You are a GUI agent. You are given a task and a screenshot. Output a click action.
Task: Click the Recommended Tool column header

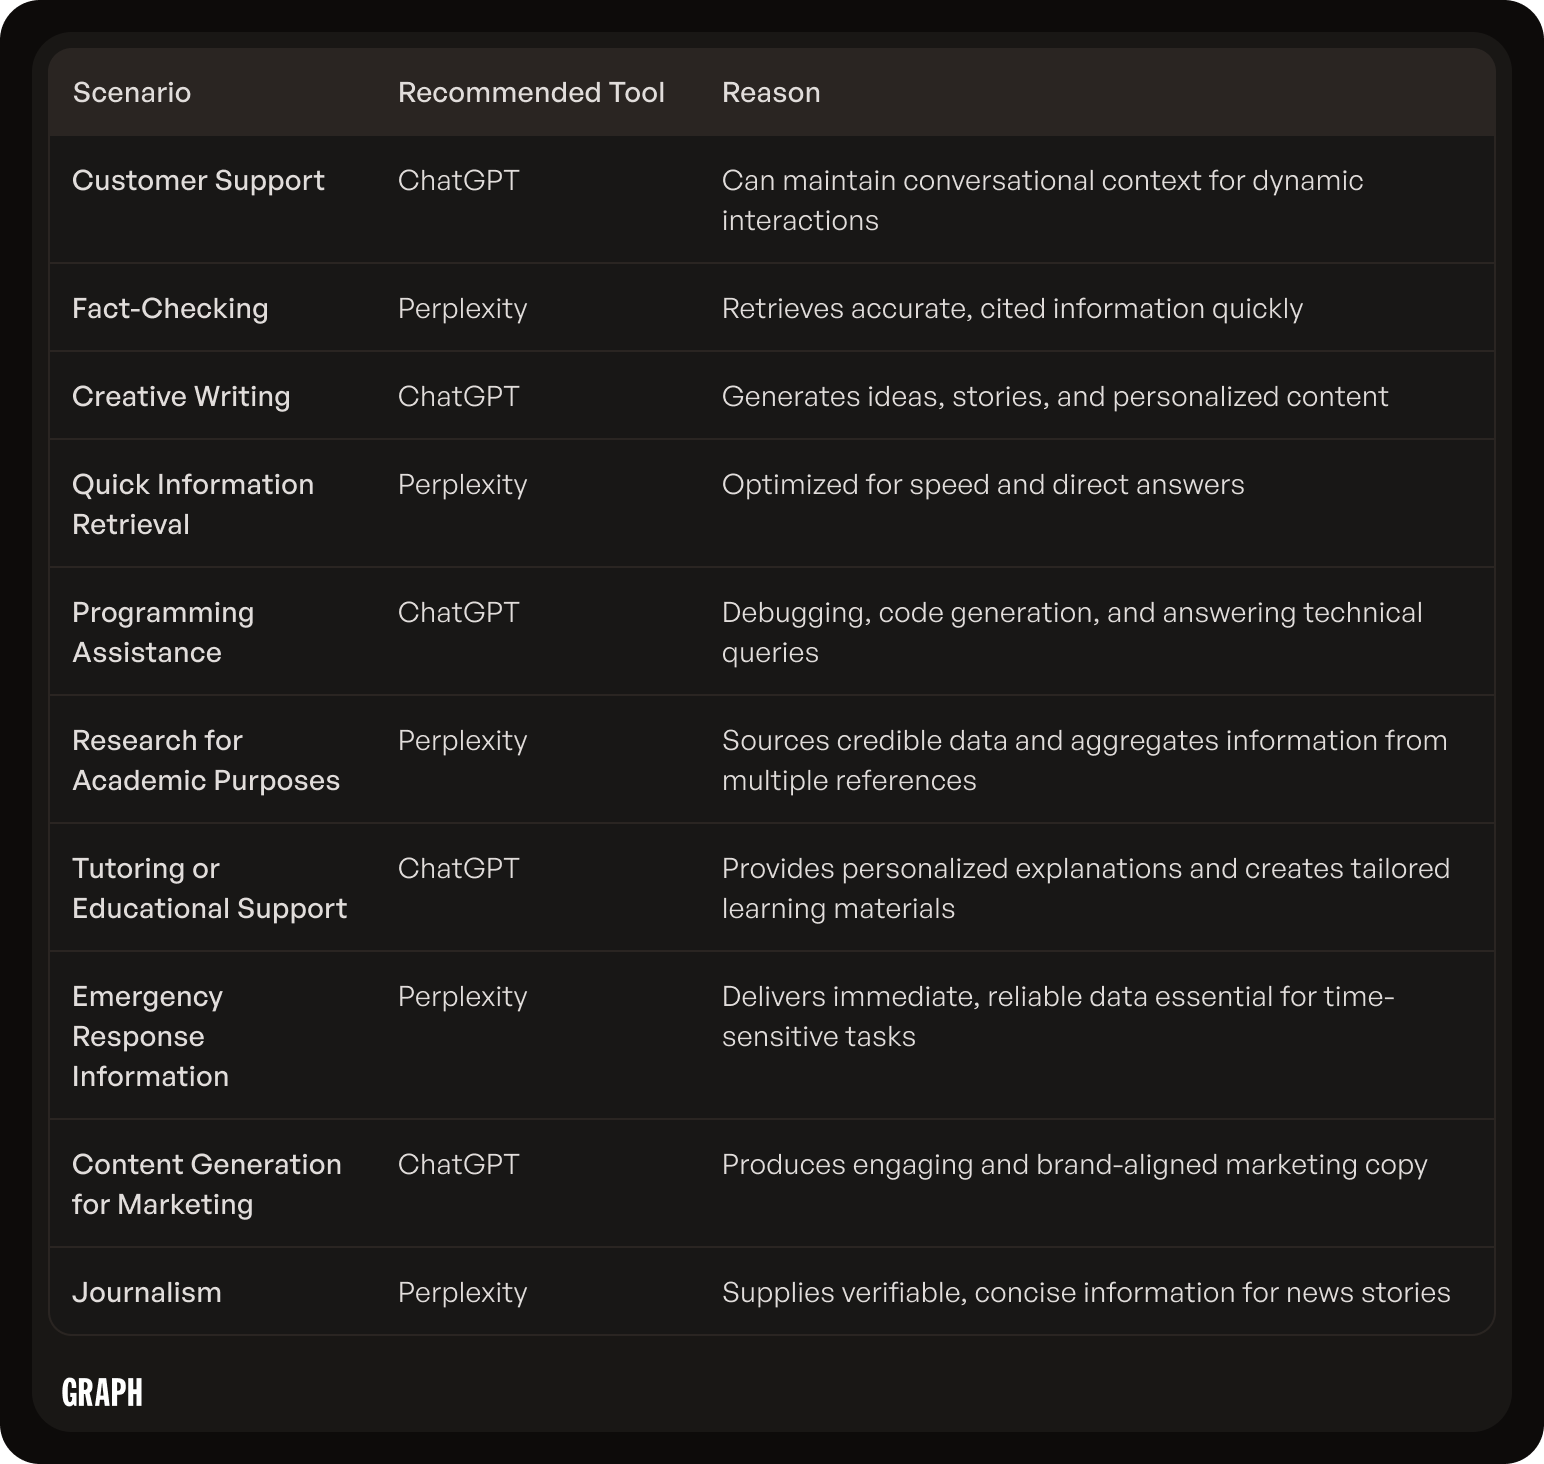coord(531,92)
